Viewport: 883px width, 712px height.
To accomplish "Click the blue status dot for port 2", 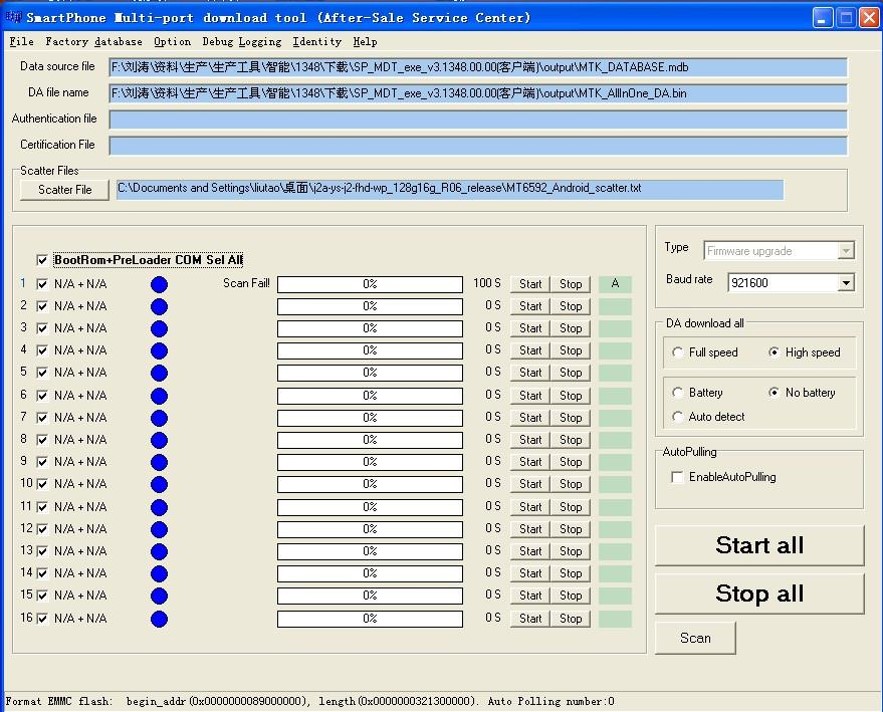I will click(159, 306).
